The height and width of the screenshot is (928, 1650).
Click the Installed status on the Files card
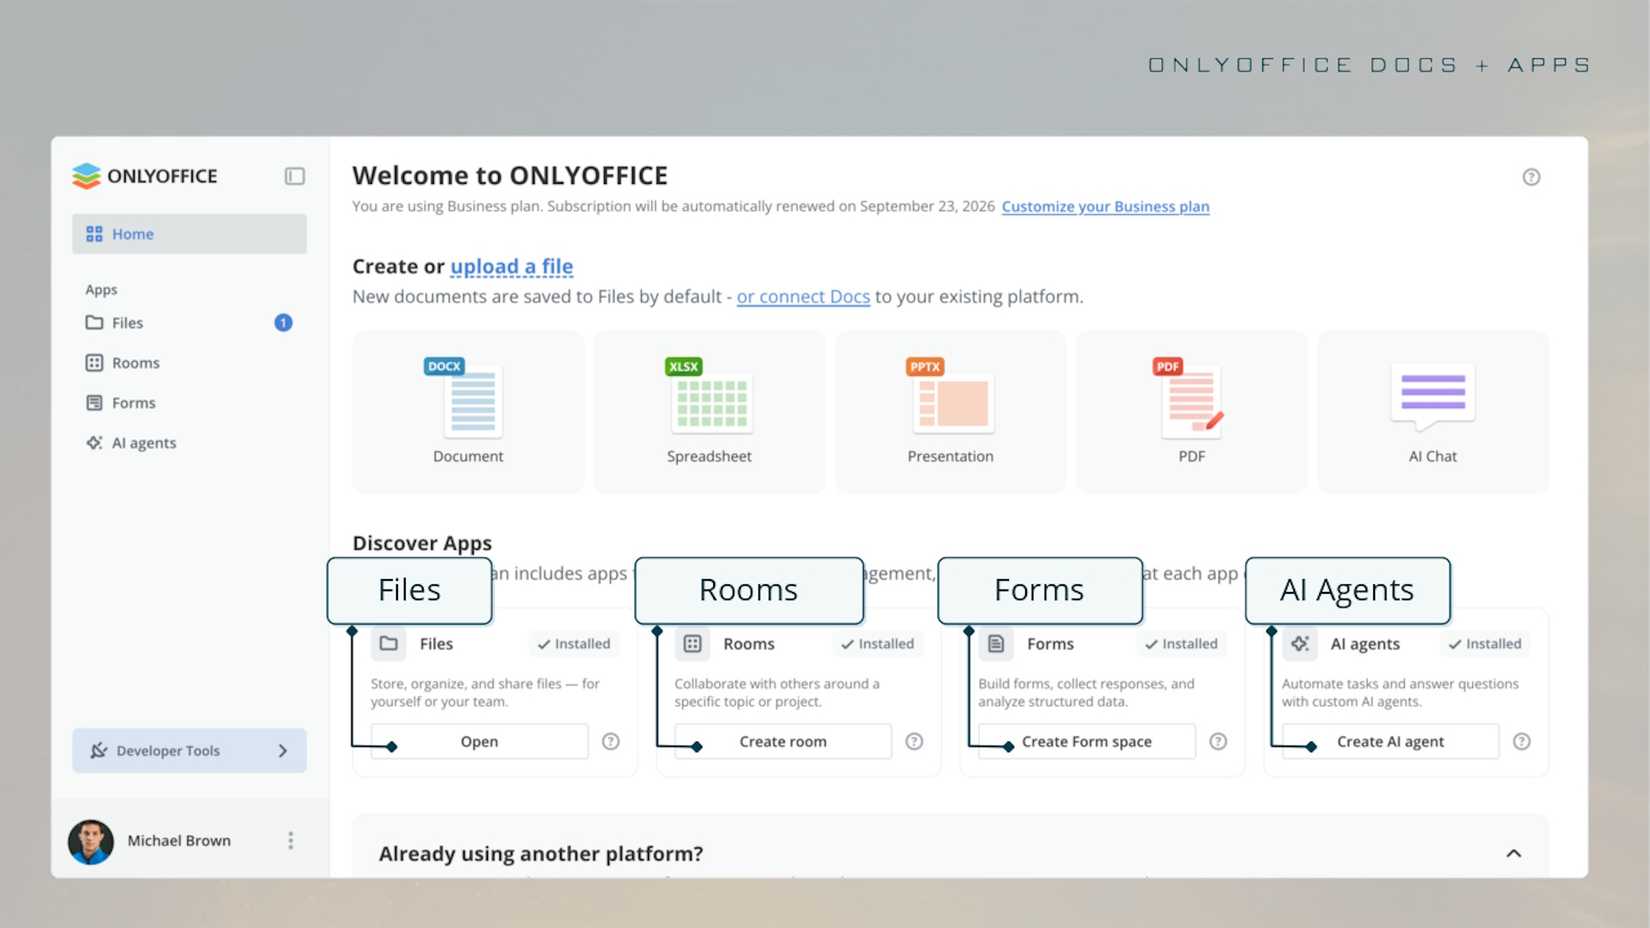(x=574, y=644)
